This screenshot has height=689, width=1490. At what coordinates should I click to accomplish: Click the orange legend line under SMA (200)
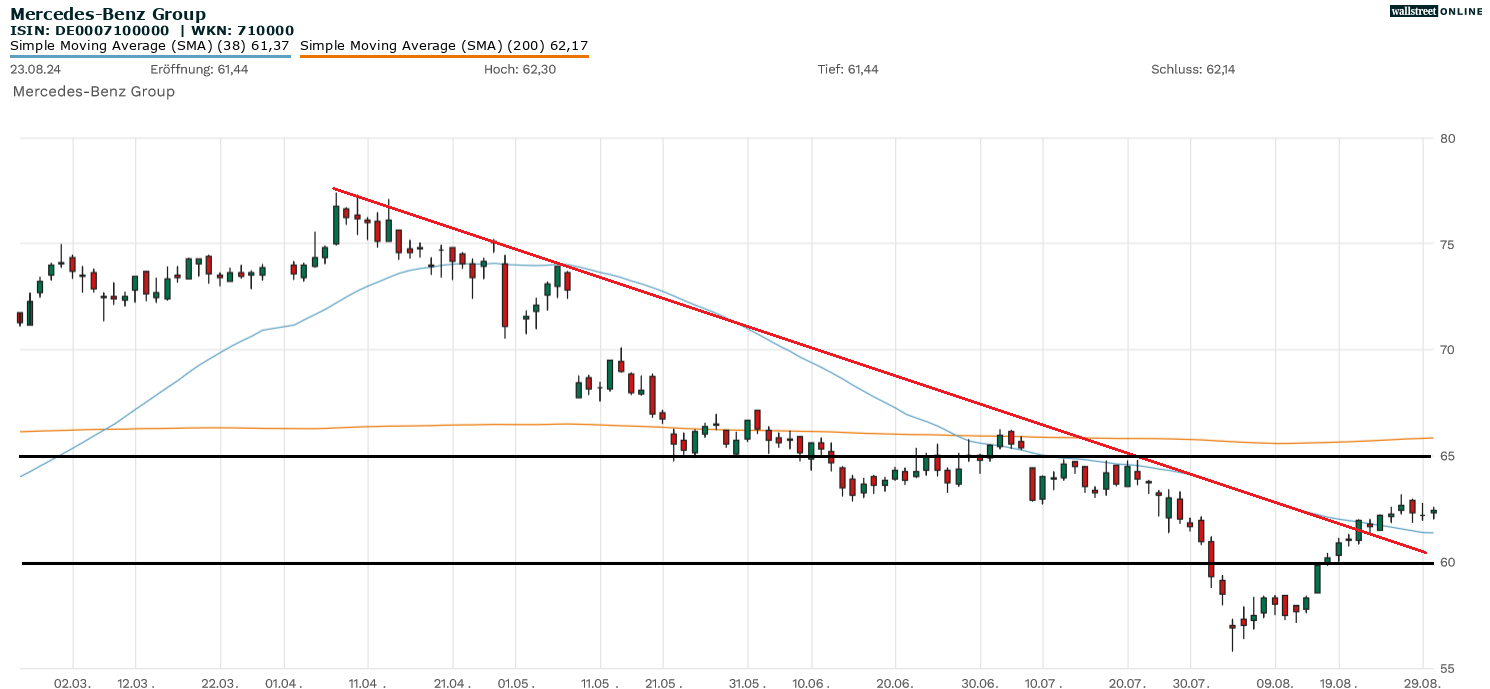click(444, 56)
